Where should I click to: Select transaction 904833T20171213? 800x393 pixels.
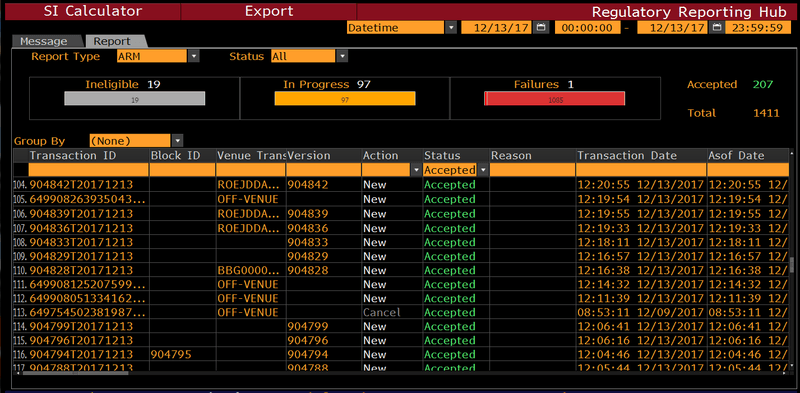81,242
